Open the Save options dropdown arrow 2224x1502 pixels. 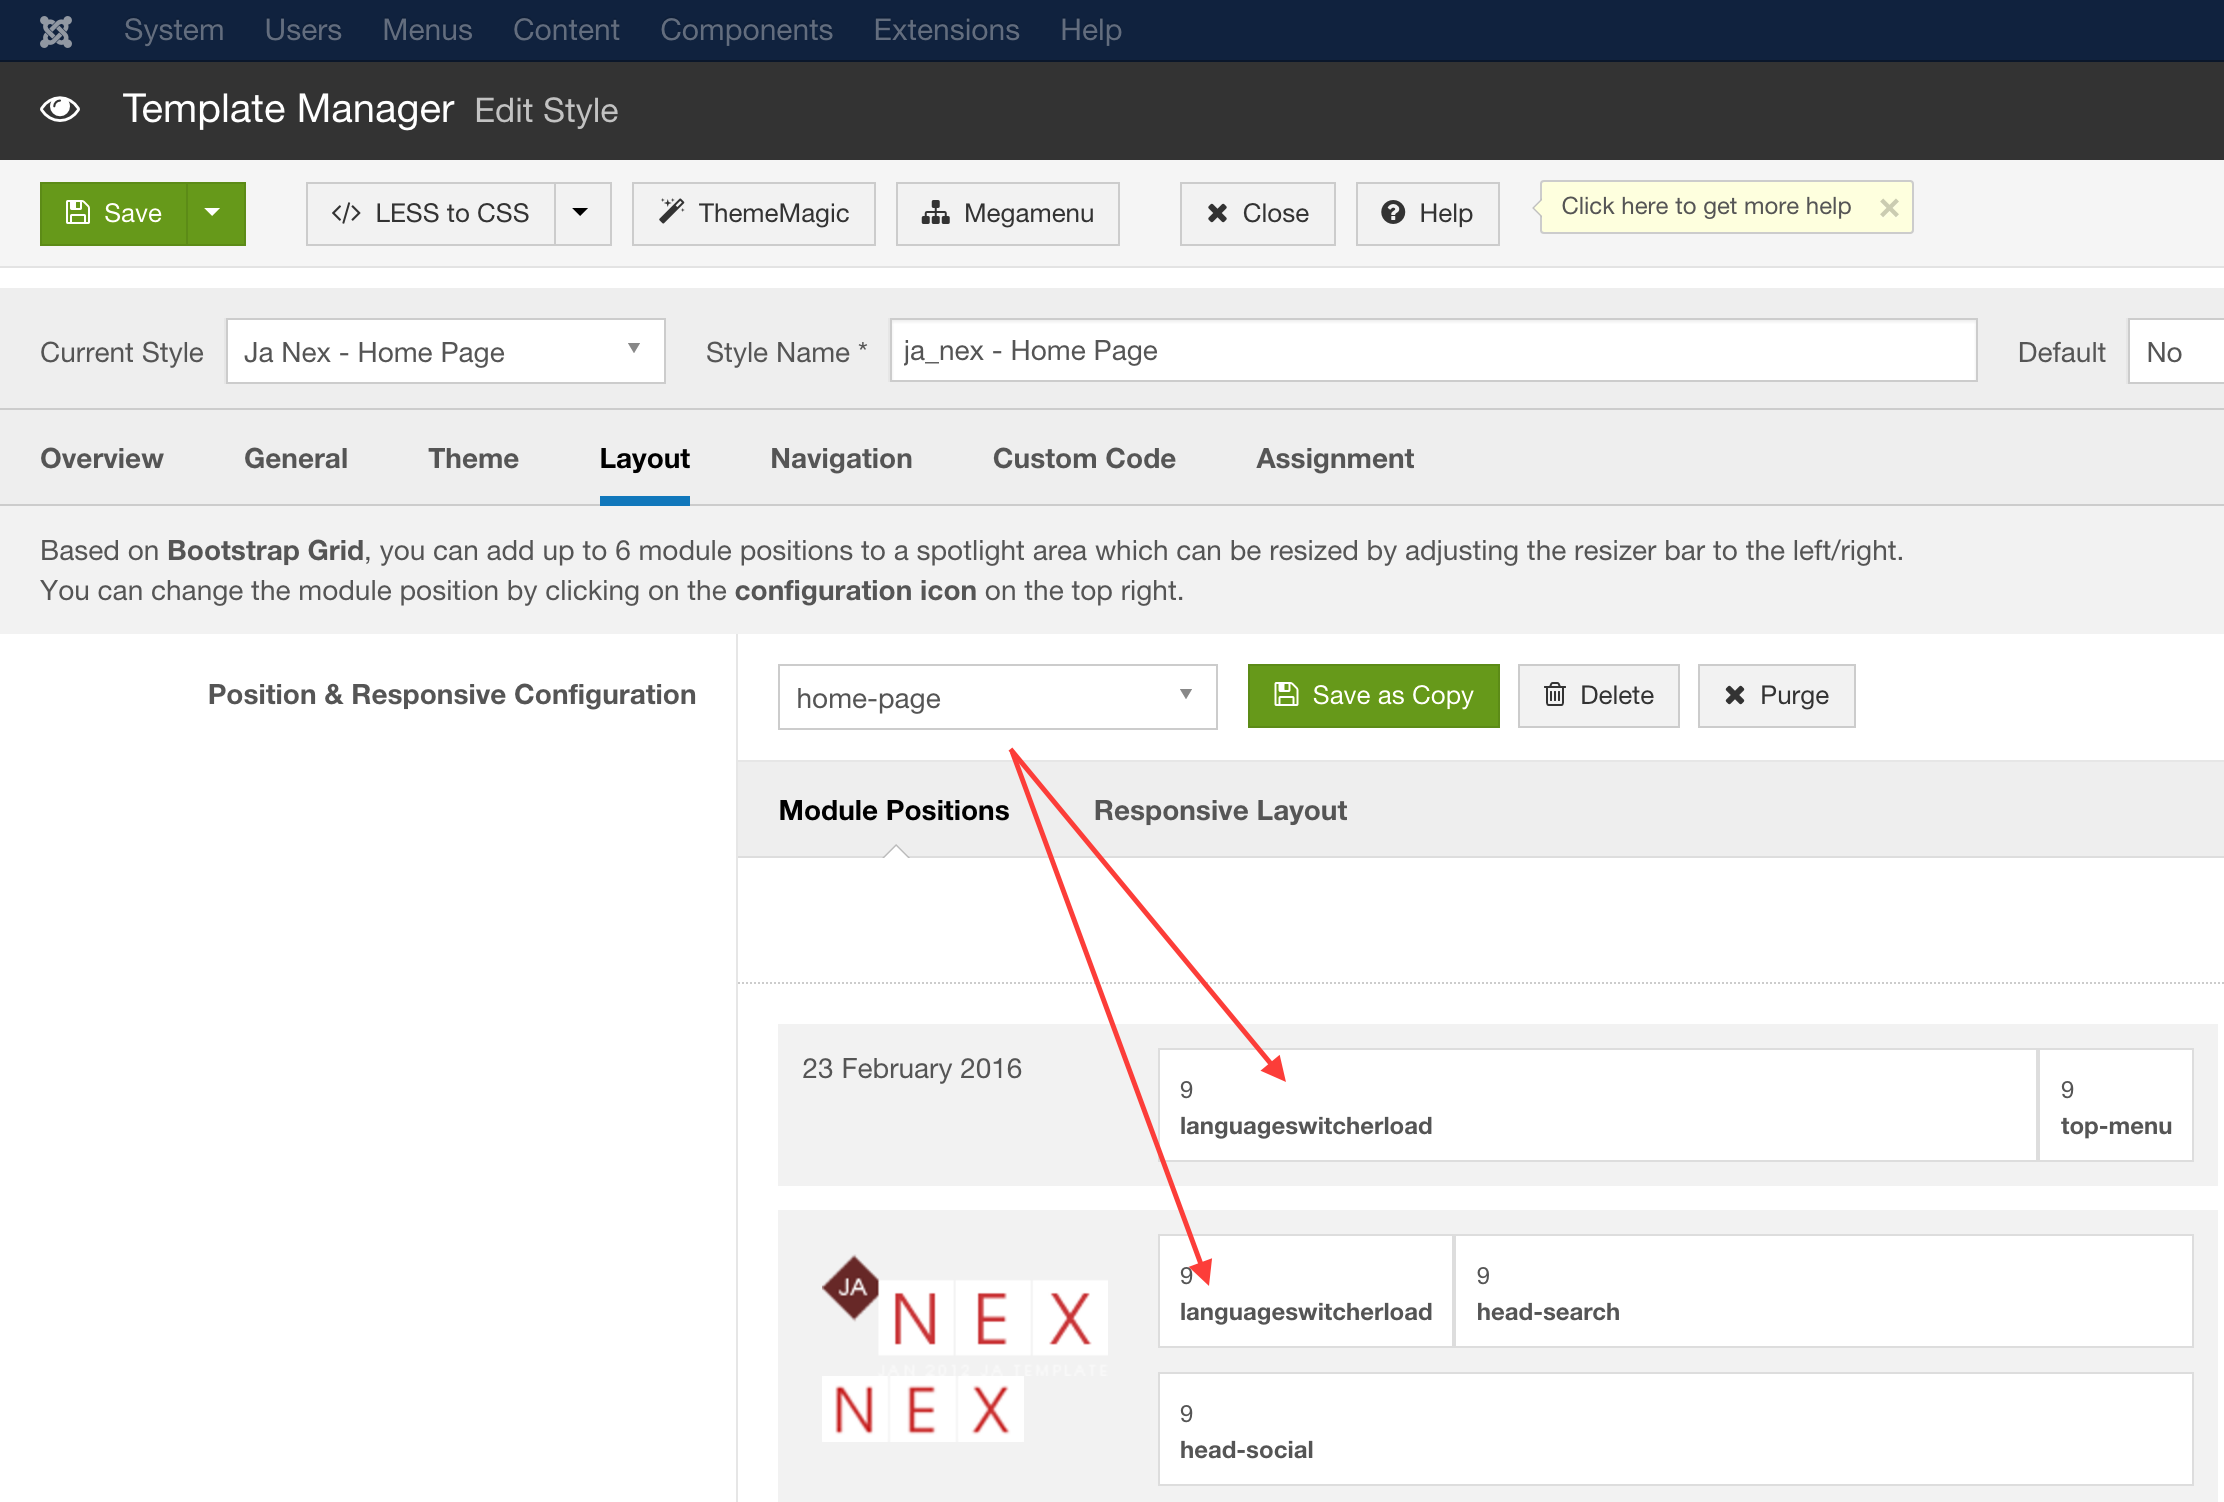[214, 213]
